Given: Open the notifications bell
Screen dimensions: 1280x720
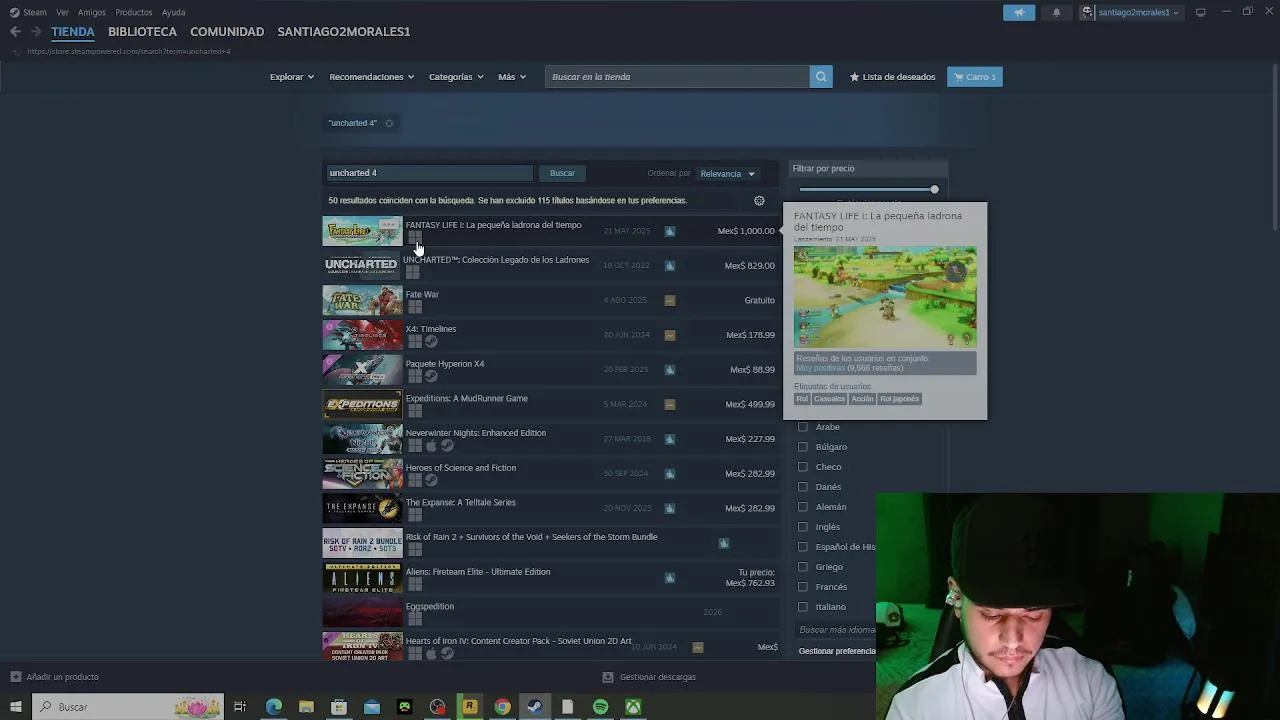Looking at the screenshot, I should [x=1056, y=12].
